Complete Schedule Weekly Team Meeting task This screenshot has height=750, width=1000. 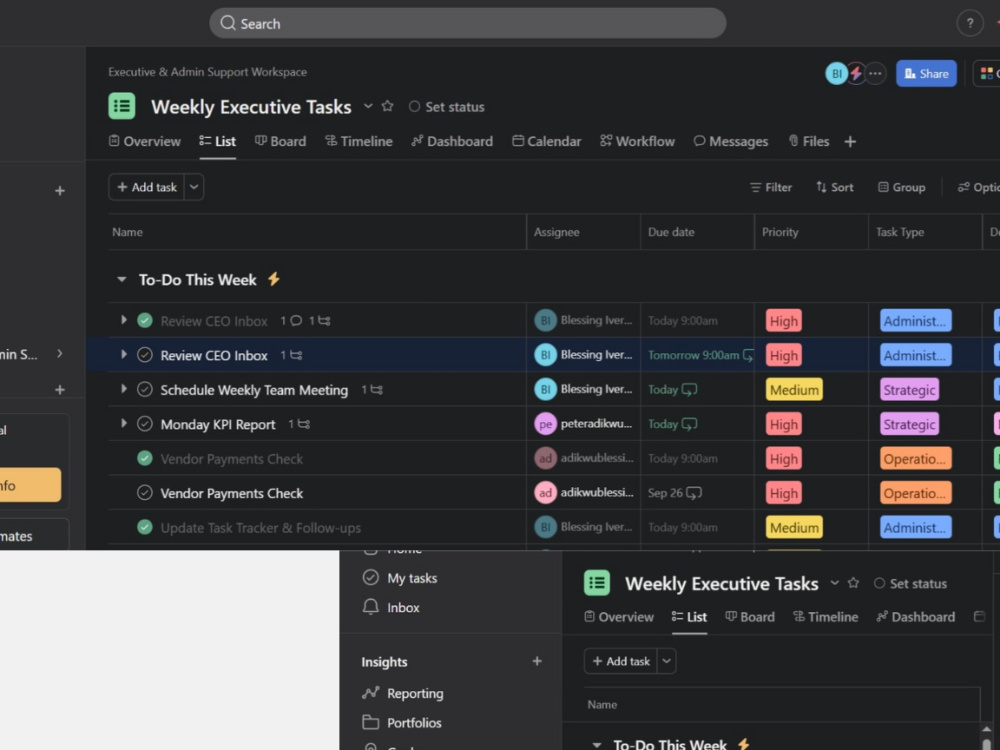pyautogui.click(x=145, y=390)
